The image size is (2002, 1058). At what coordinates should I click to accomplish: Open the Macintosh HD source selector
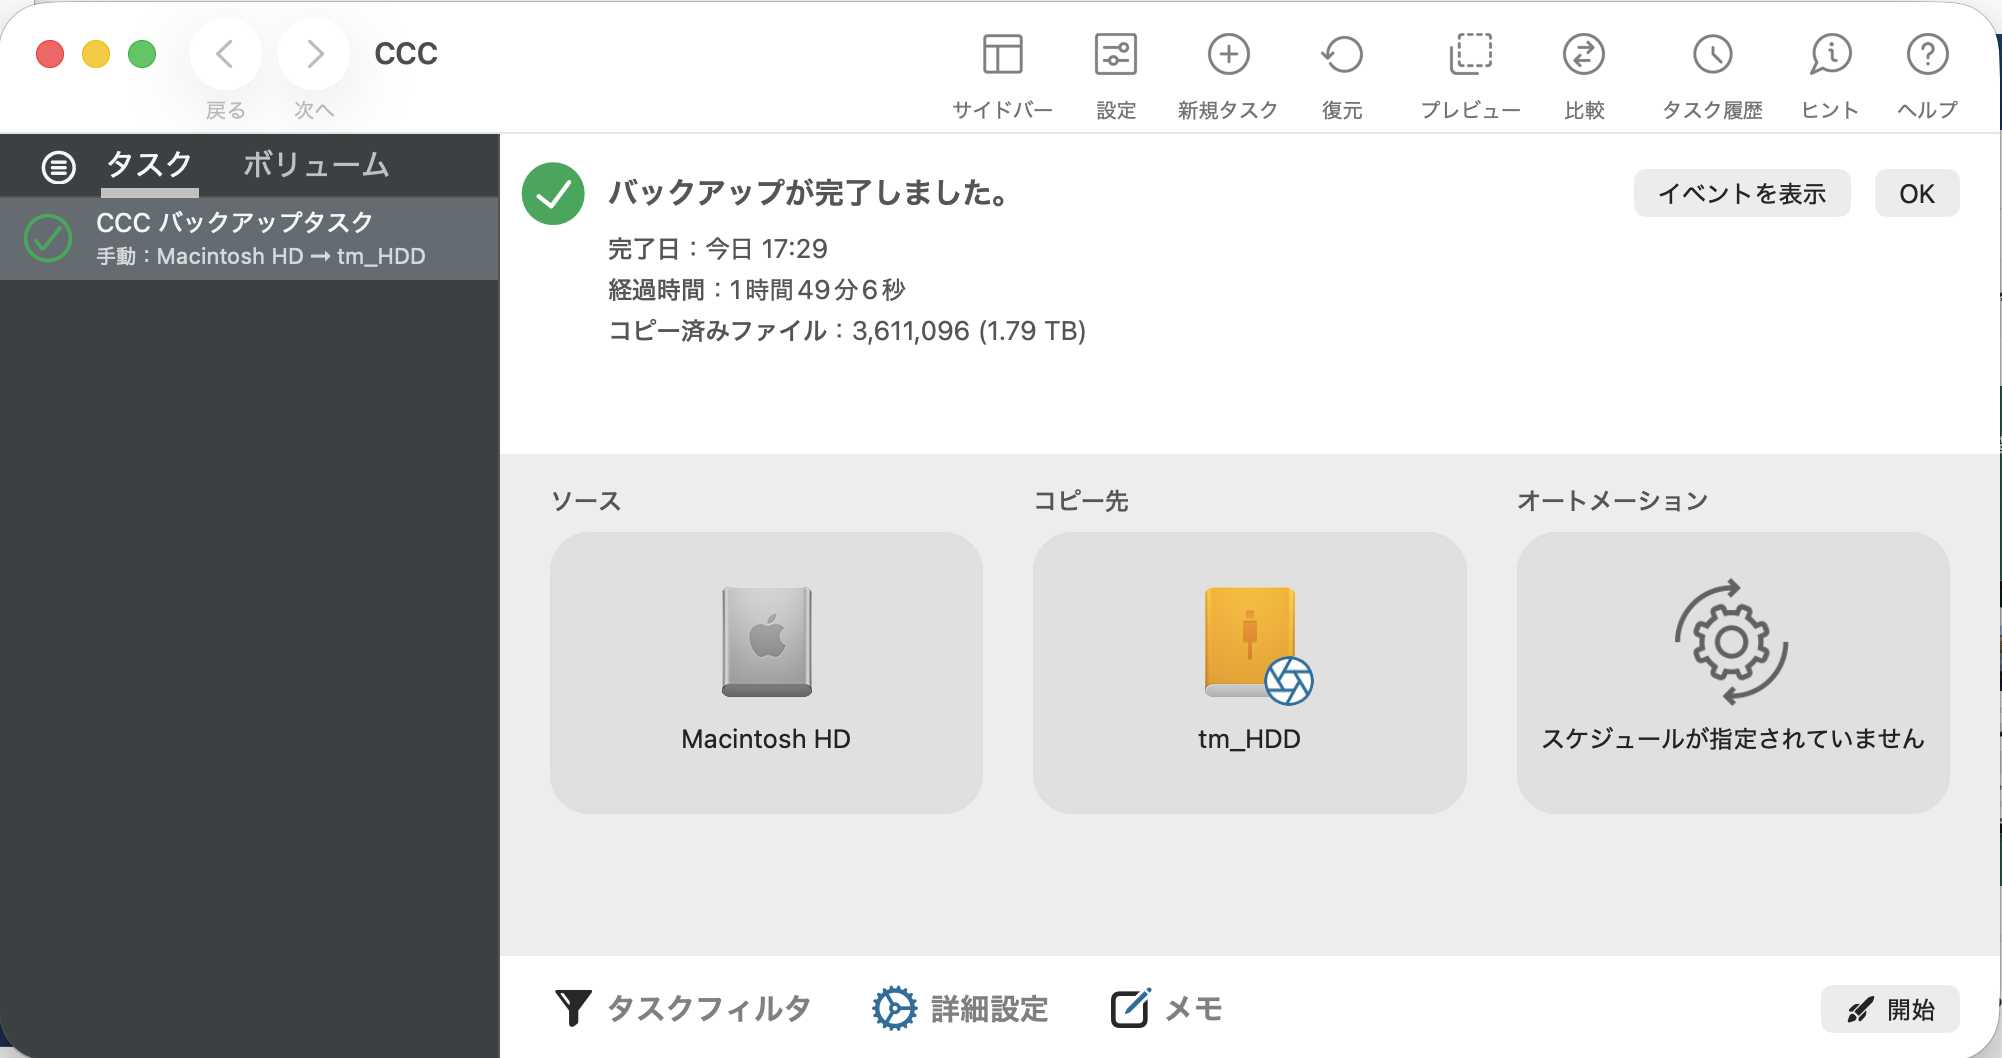766,672
